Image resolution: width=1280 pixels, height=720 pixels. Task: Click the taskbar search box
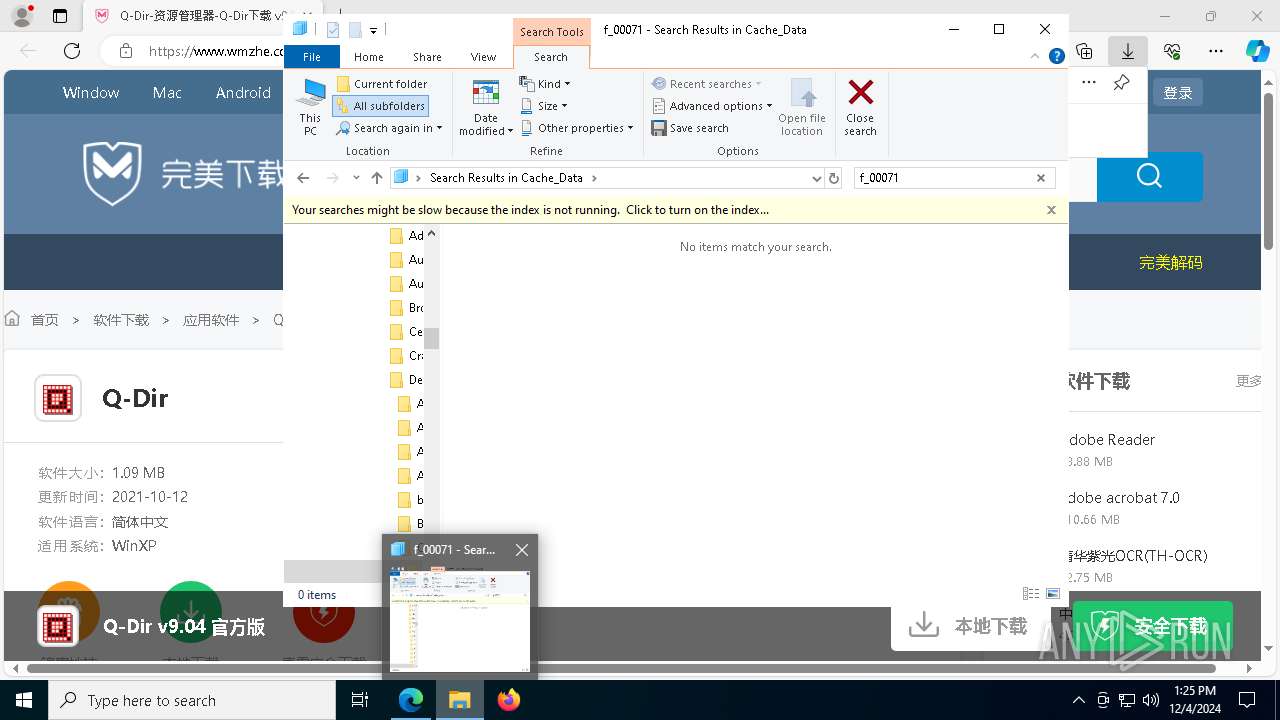[x=192, y=700]
